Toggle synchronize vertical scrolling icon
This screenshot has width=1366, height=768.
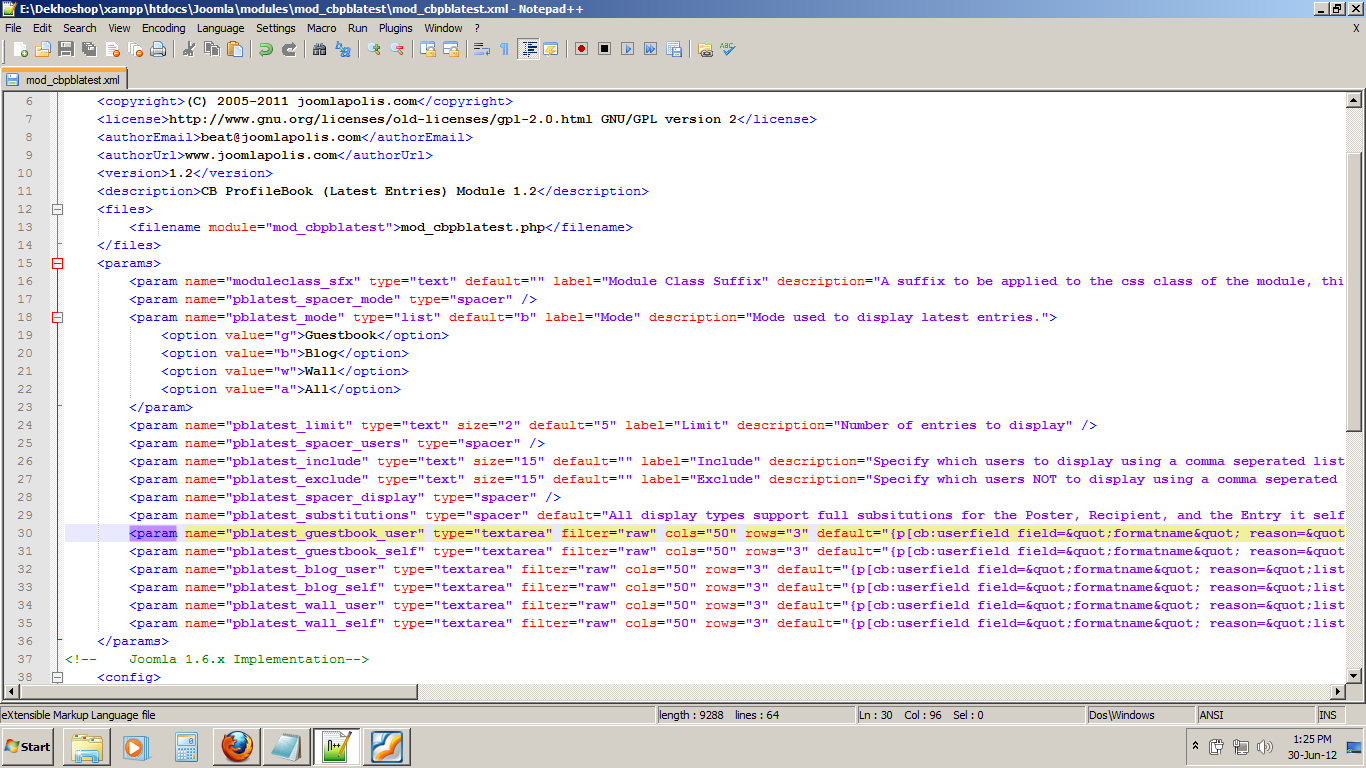[428, 49]
